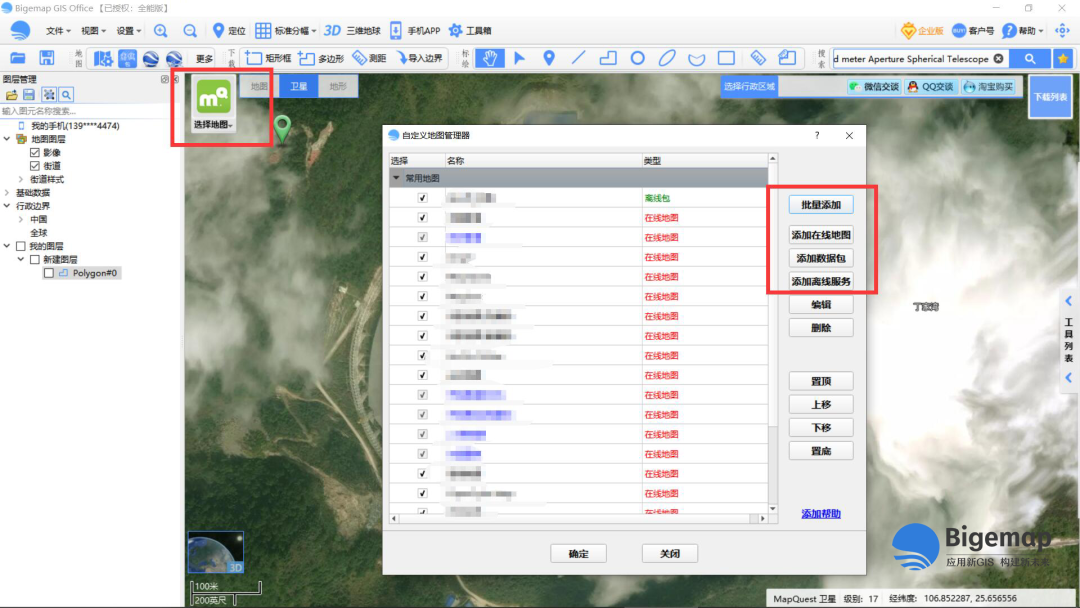The width and height of the screenshot is (1080, 608).
Task: Expand the 街道样式 tree node
Action: coord(21,179)
